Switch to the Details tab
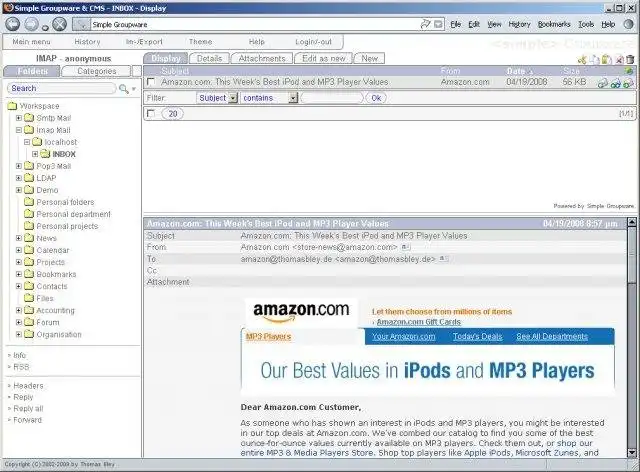Viewport: 640px width, 472px height. [209, 58]
